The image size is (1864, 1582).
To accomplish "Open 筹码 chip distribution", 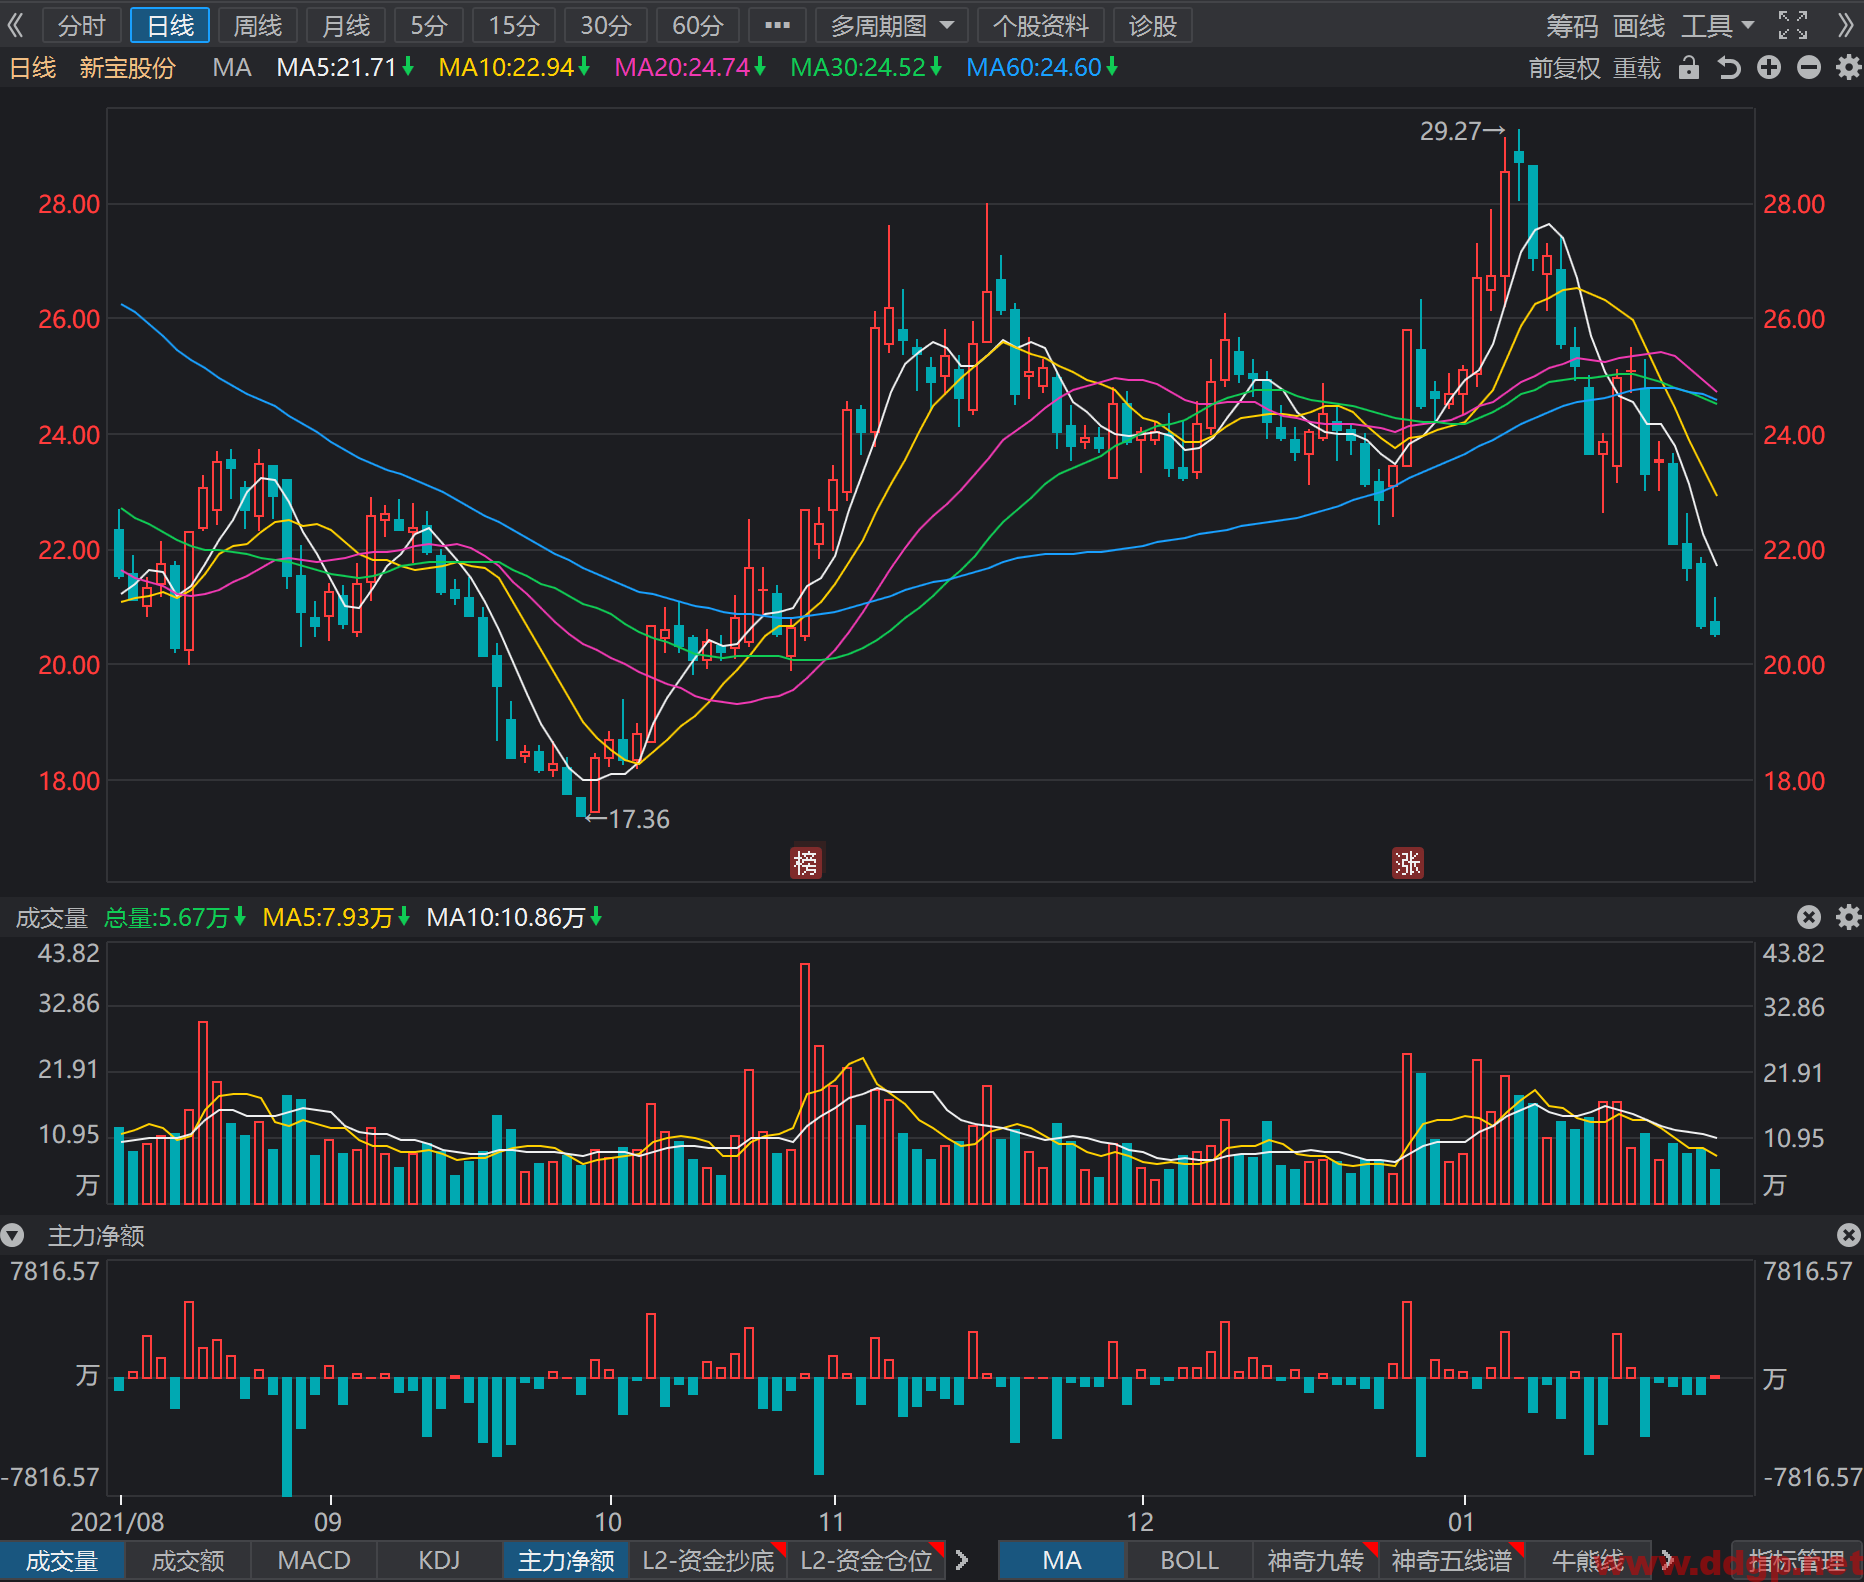I will (x=1572, y=25).
